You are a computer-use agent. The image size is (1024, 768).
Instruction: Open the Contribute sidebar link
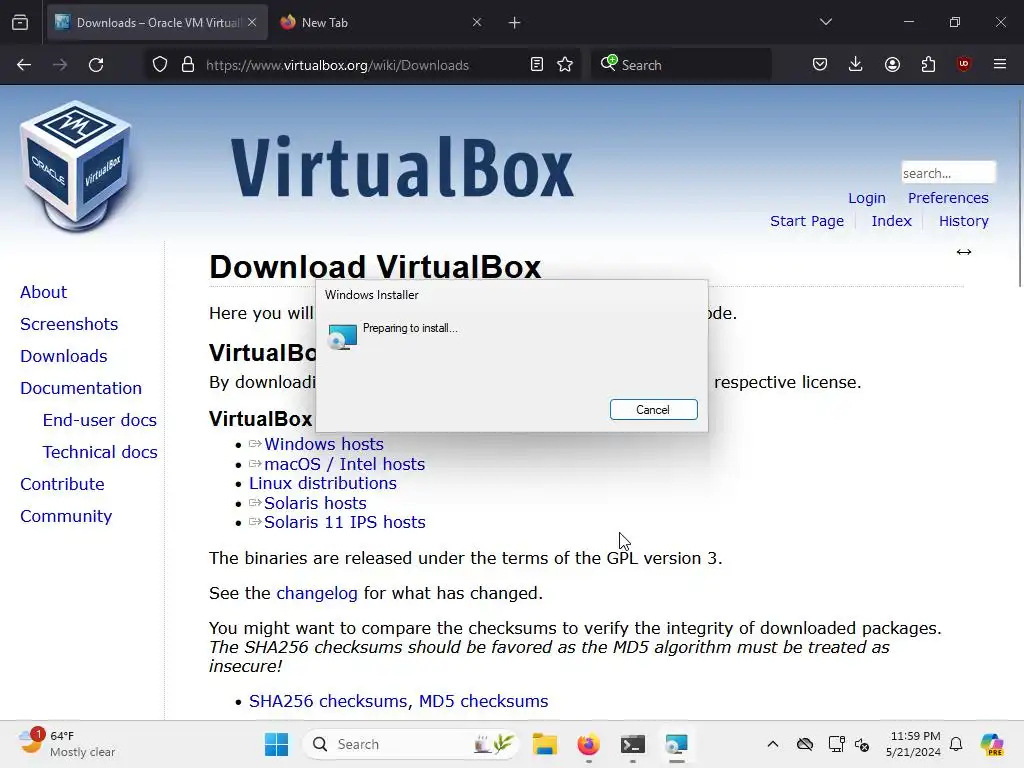tap(62, 484)
